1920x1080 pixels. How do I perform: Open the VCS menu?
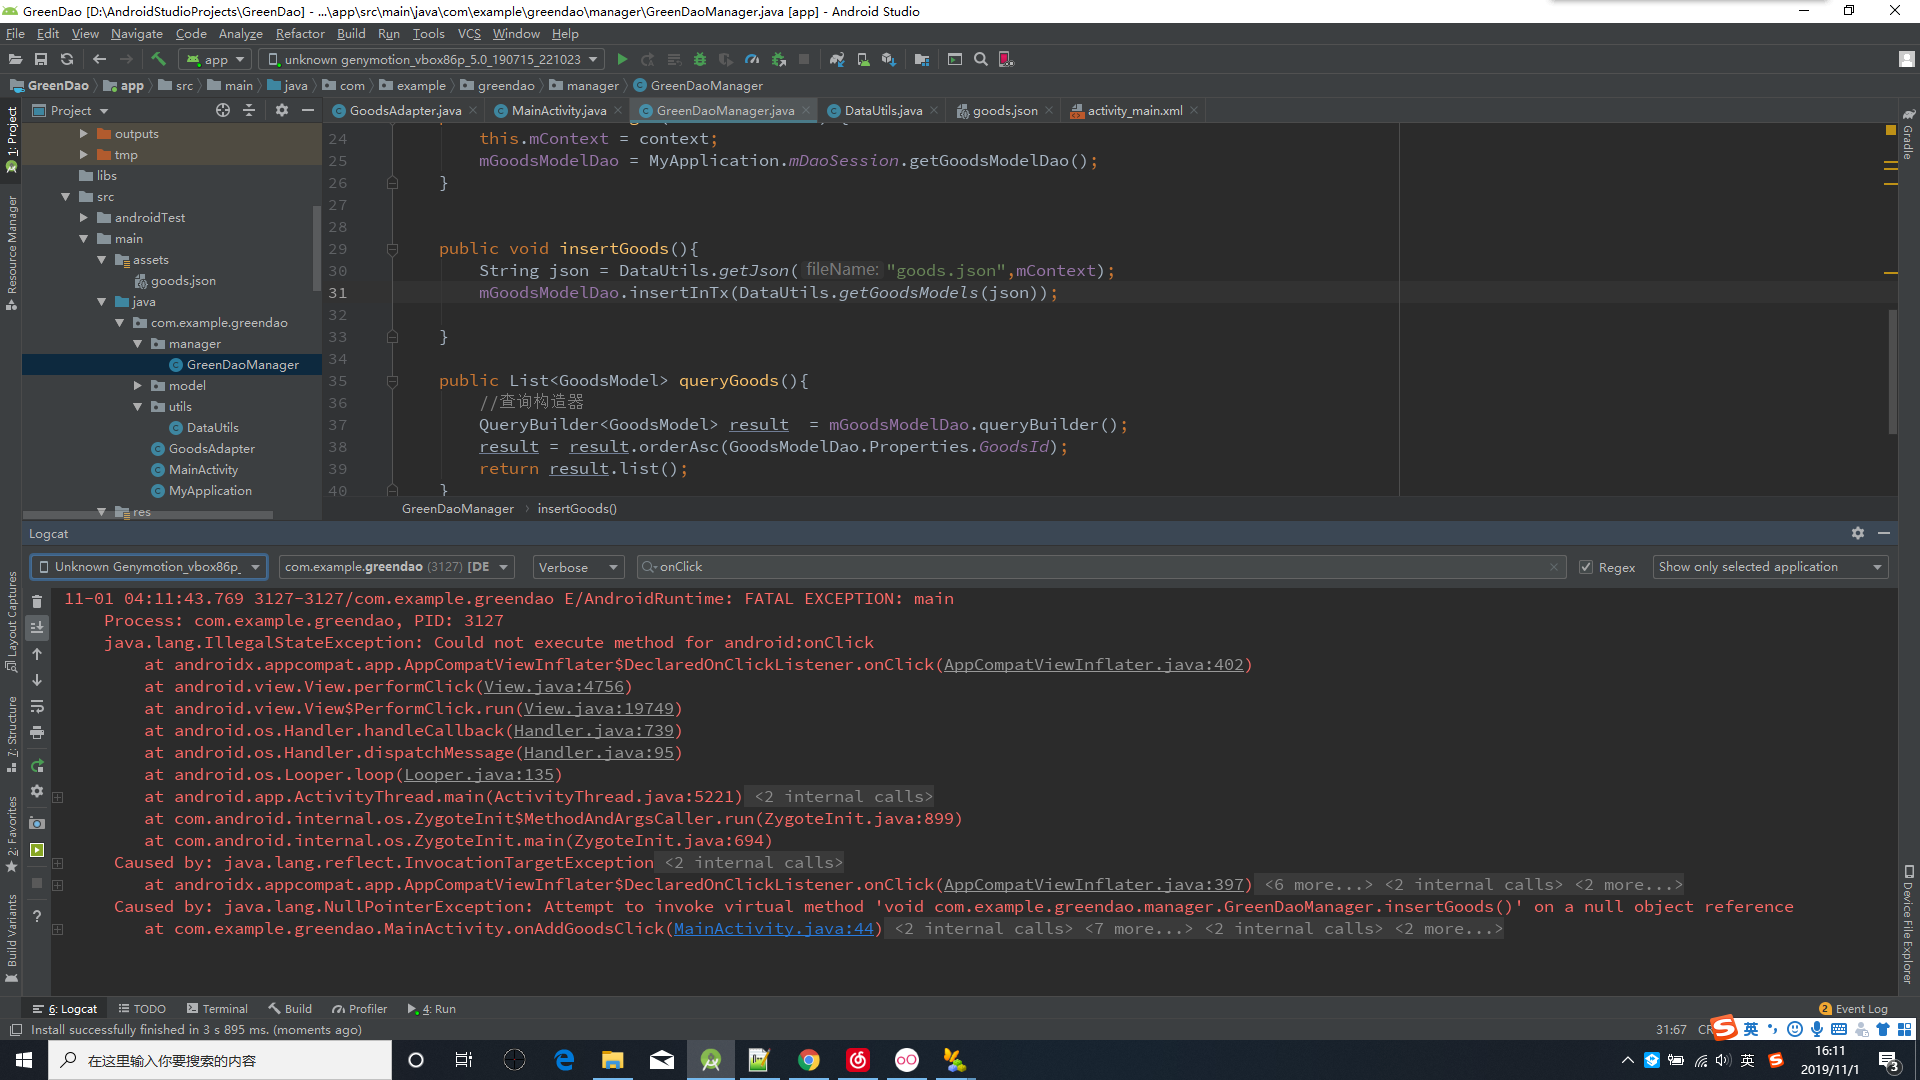point(469,33)
